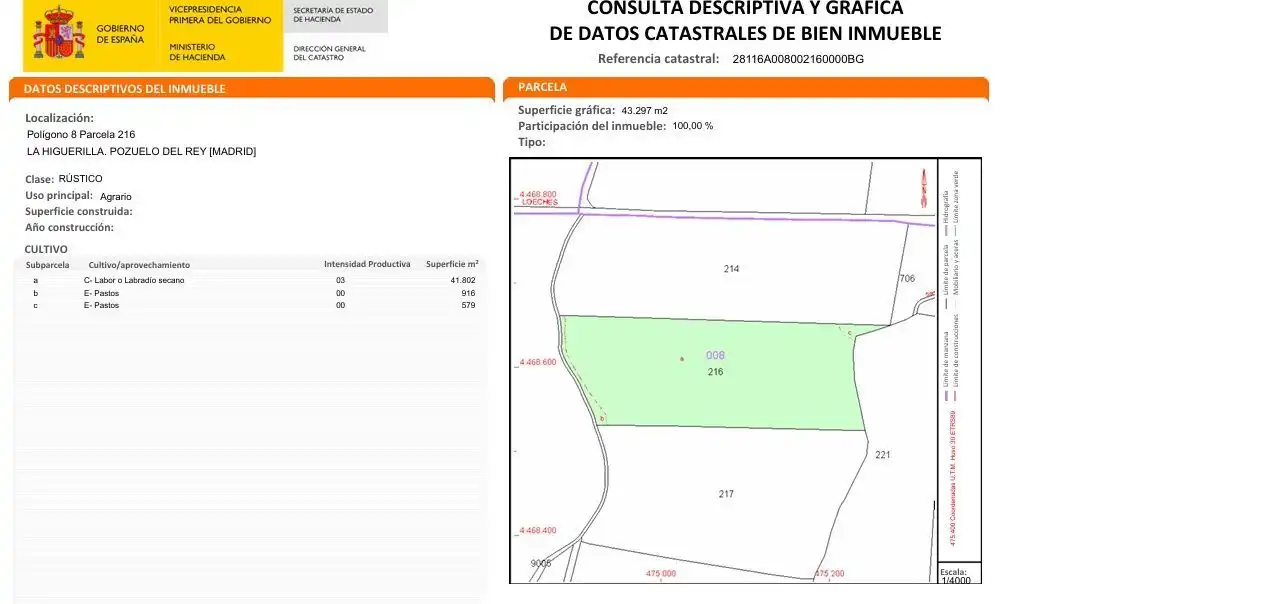The width and height of the screenshot is (1280, 604).
Task: Click the Coordenadas U.T.M. Huso 30 legend text
Action: point(953,477)
